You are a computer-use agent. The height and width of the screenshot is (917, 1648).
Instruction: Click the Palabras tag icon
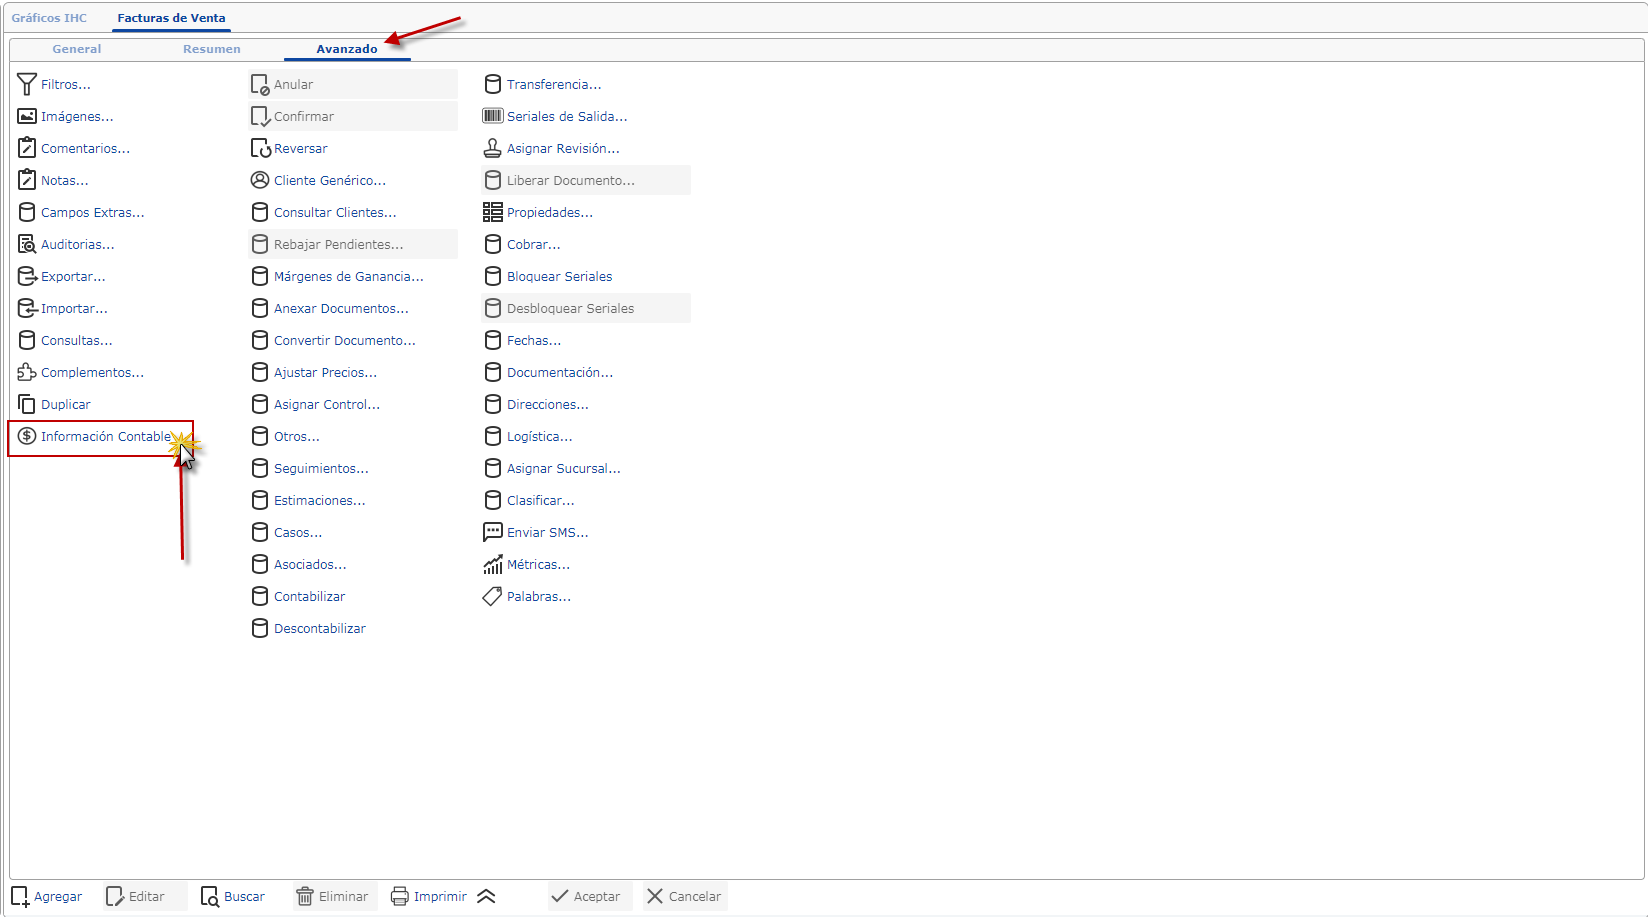(x=493, y=597)
